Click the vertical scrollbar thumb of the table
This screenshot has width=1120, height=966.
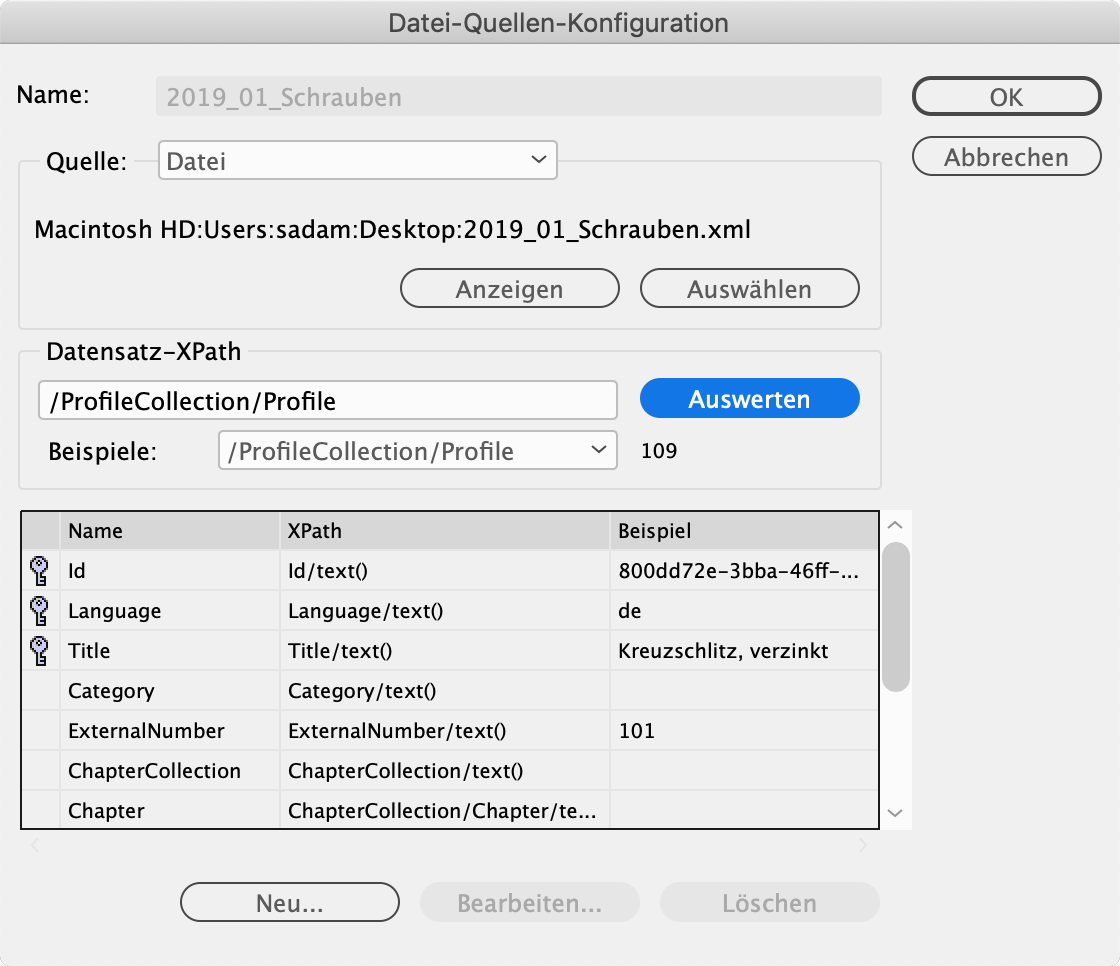896,617
